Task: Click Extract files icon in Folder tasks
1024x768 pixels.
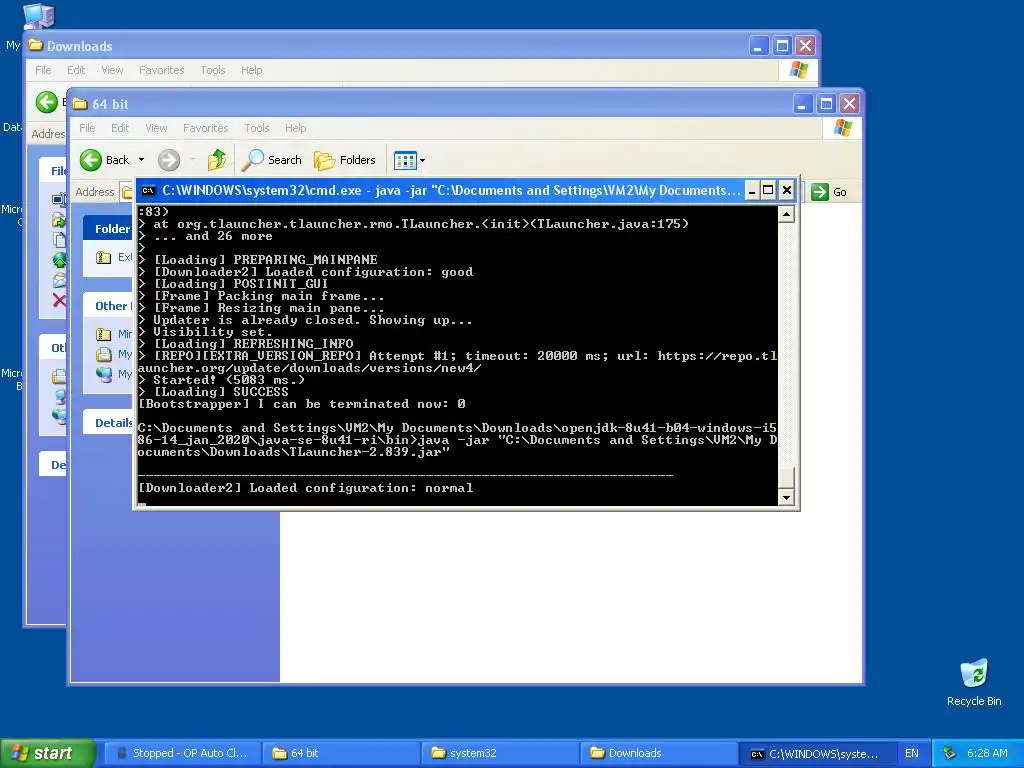Action: (x=103, y=257)
